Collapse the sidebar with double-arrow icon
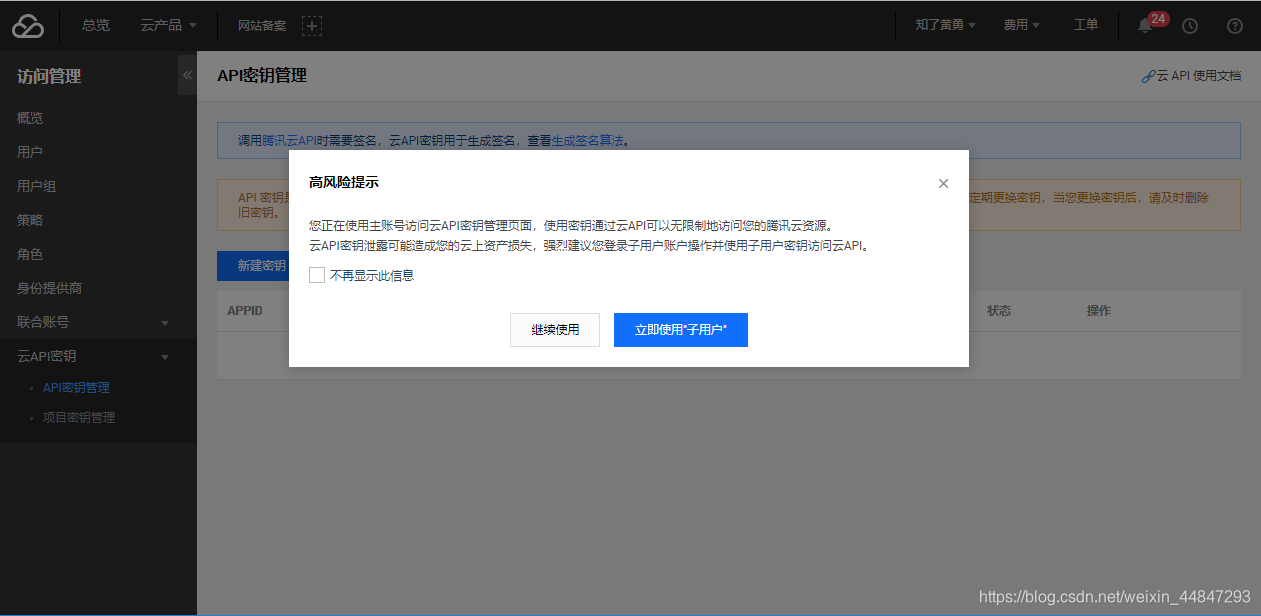This screenshot has height=616, width=1261. point(187,76)
